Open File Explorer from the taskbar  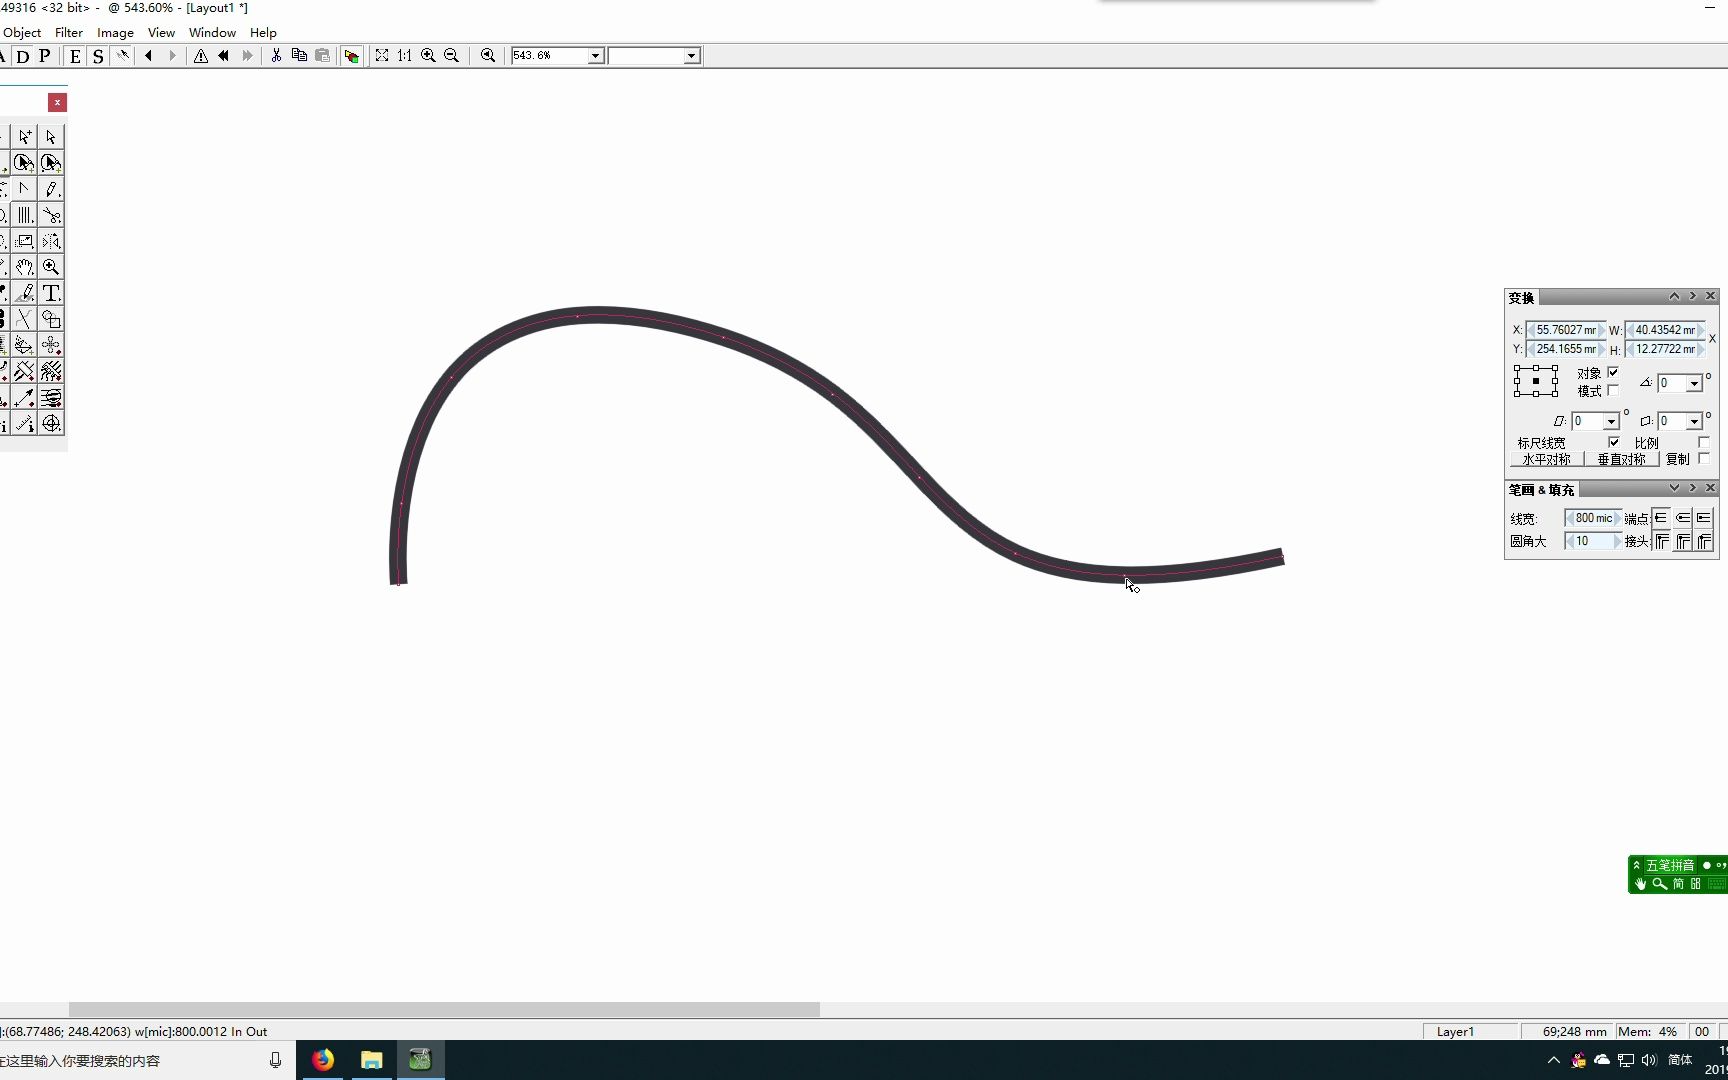click(x=372, y=1060)
